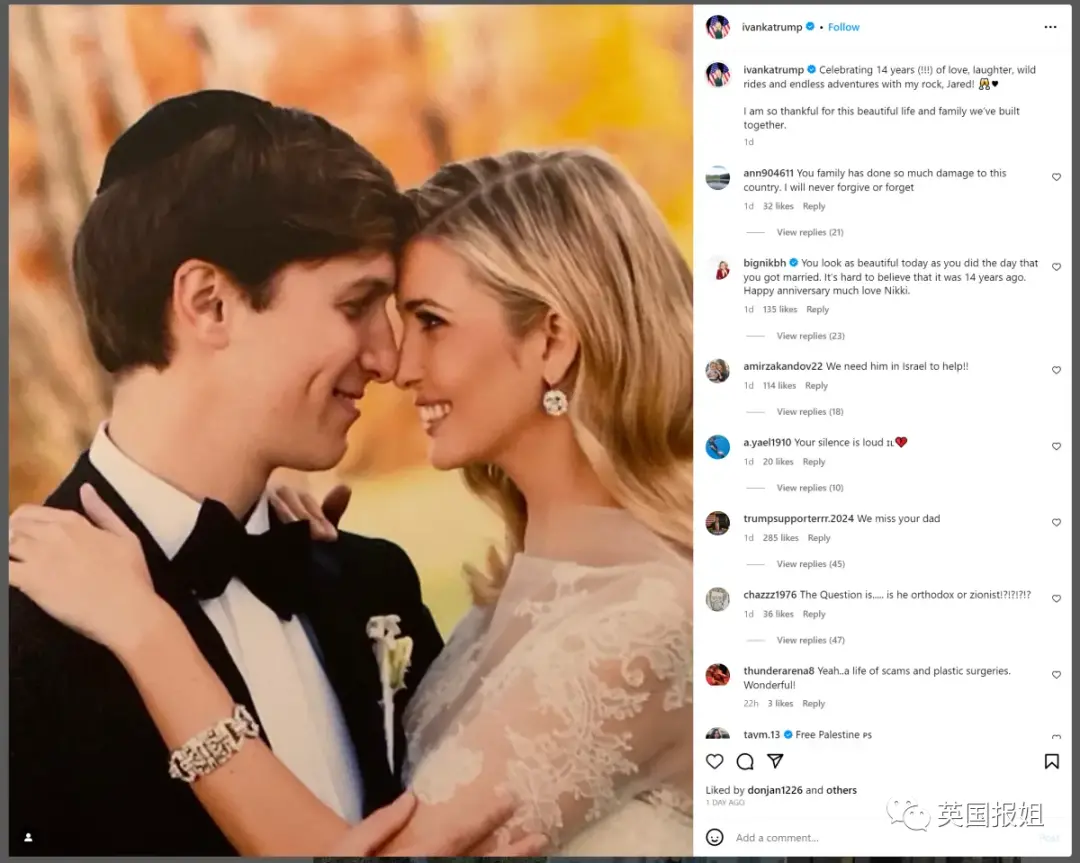Expand View replies (45) thread

810,564
